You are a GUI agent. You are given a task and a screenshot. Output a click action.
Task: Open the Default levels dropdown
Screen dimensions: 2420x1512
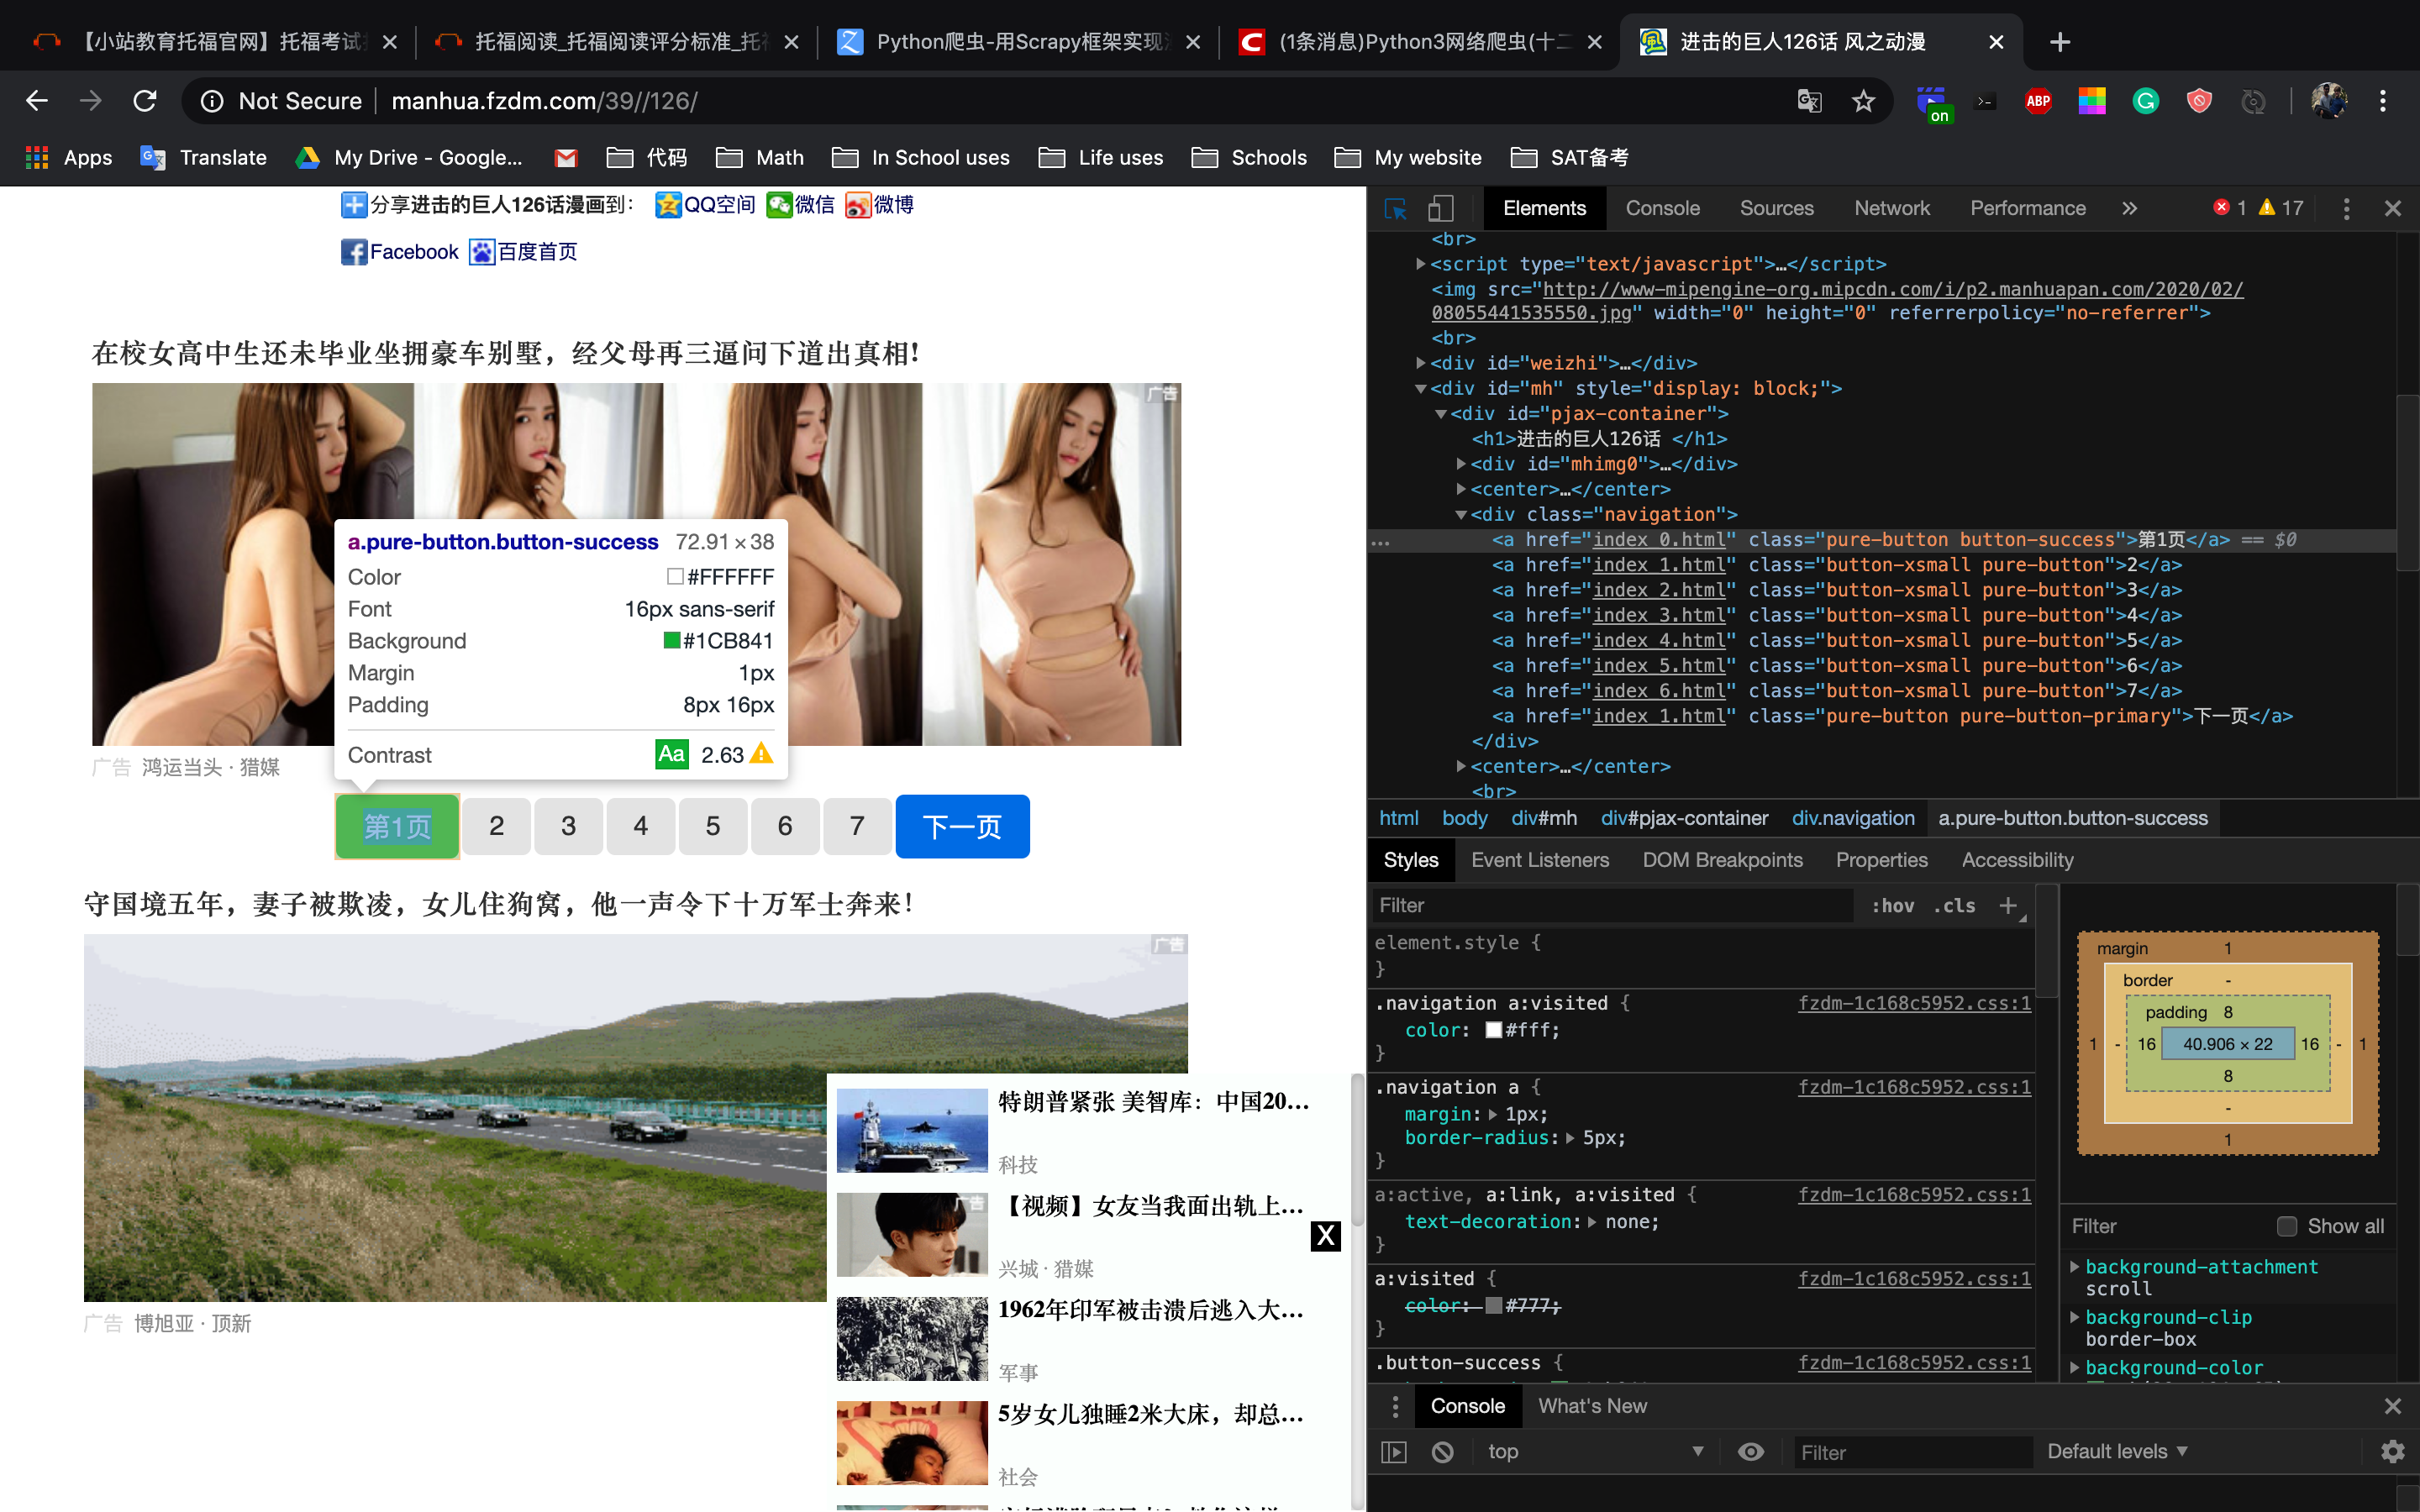2116,1452
